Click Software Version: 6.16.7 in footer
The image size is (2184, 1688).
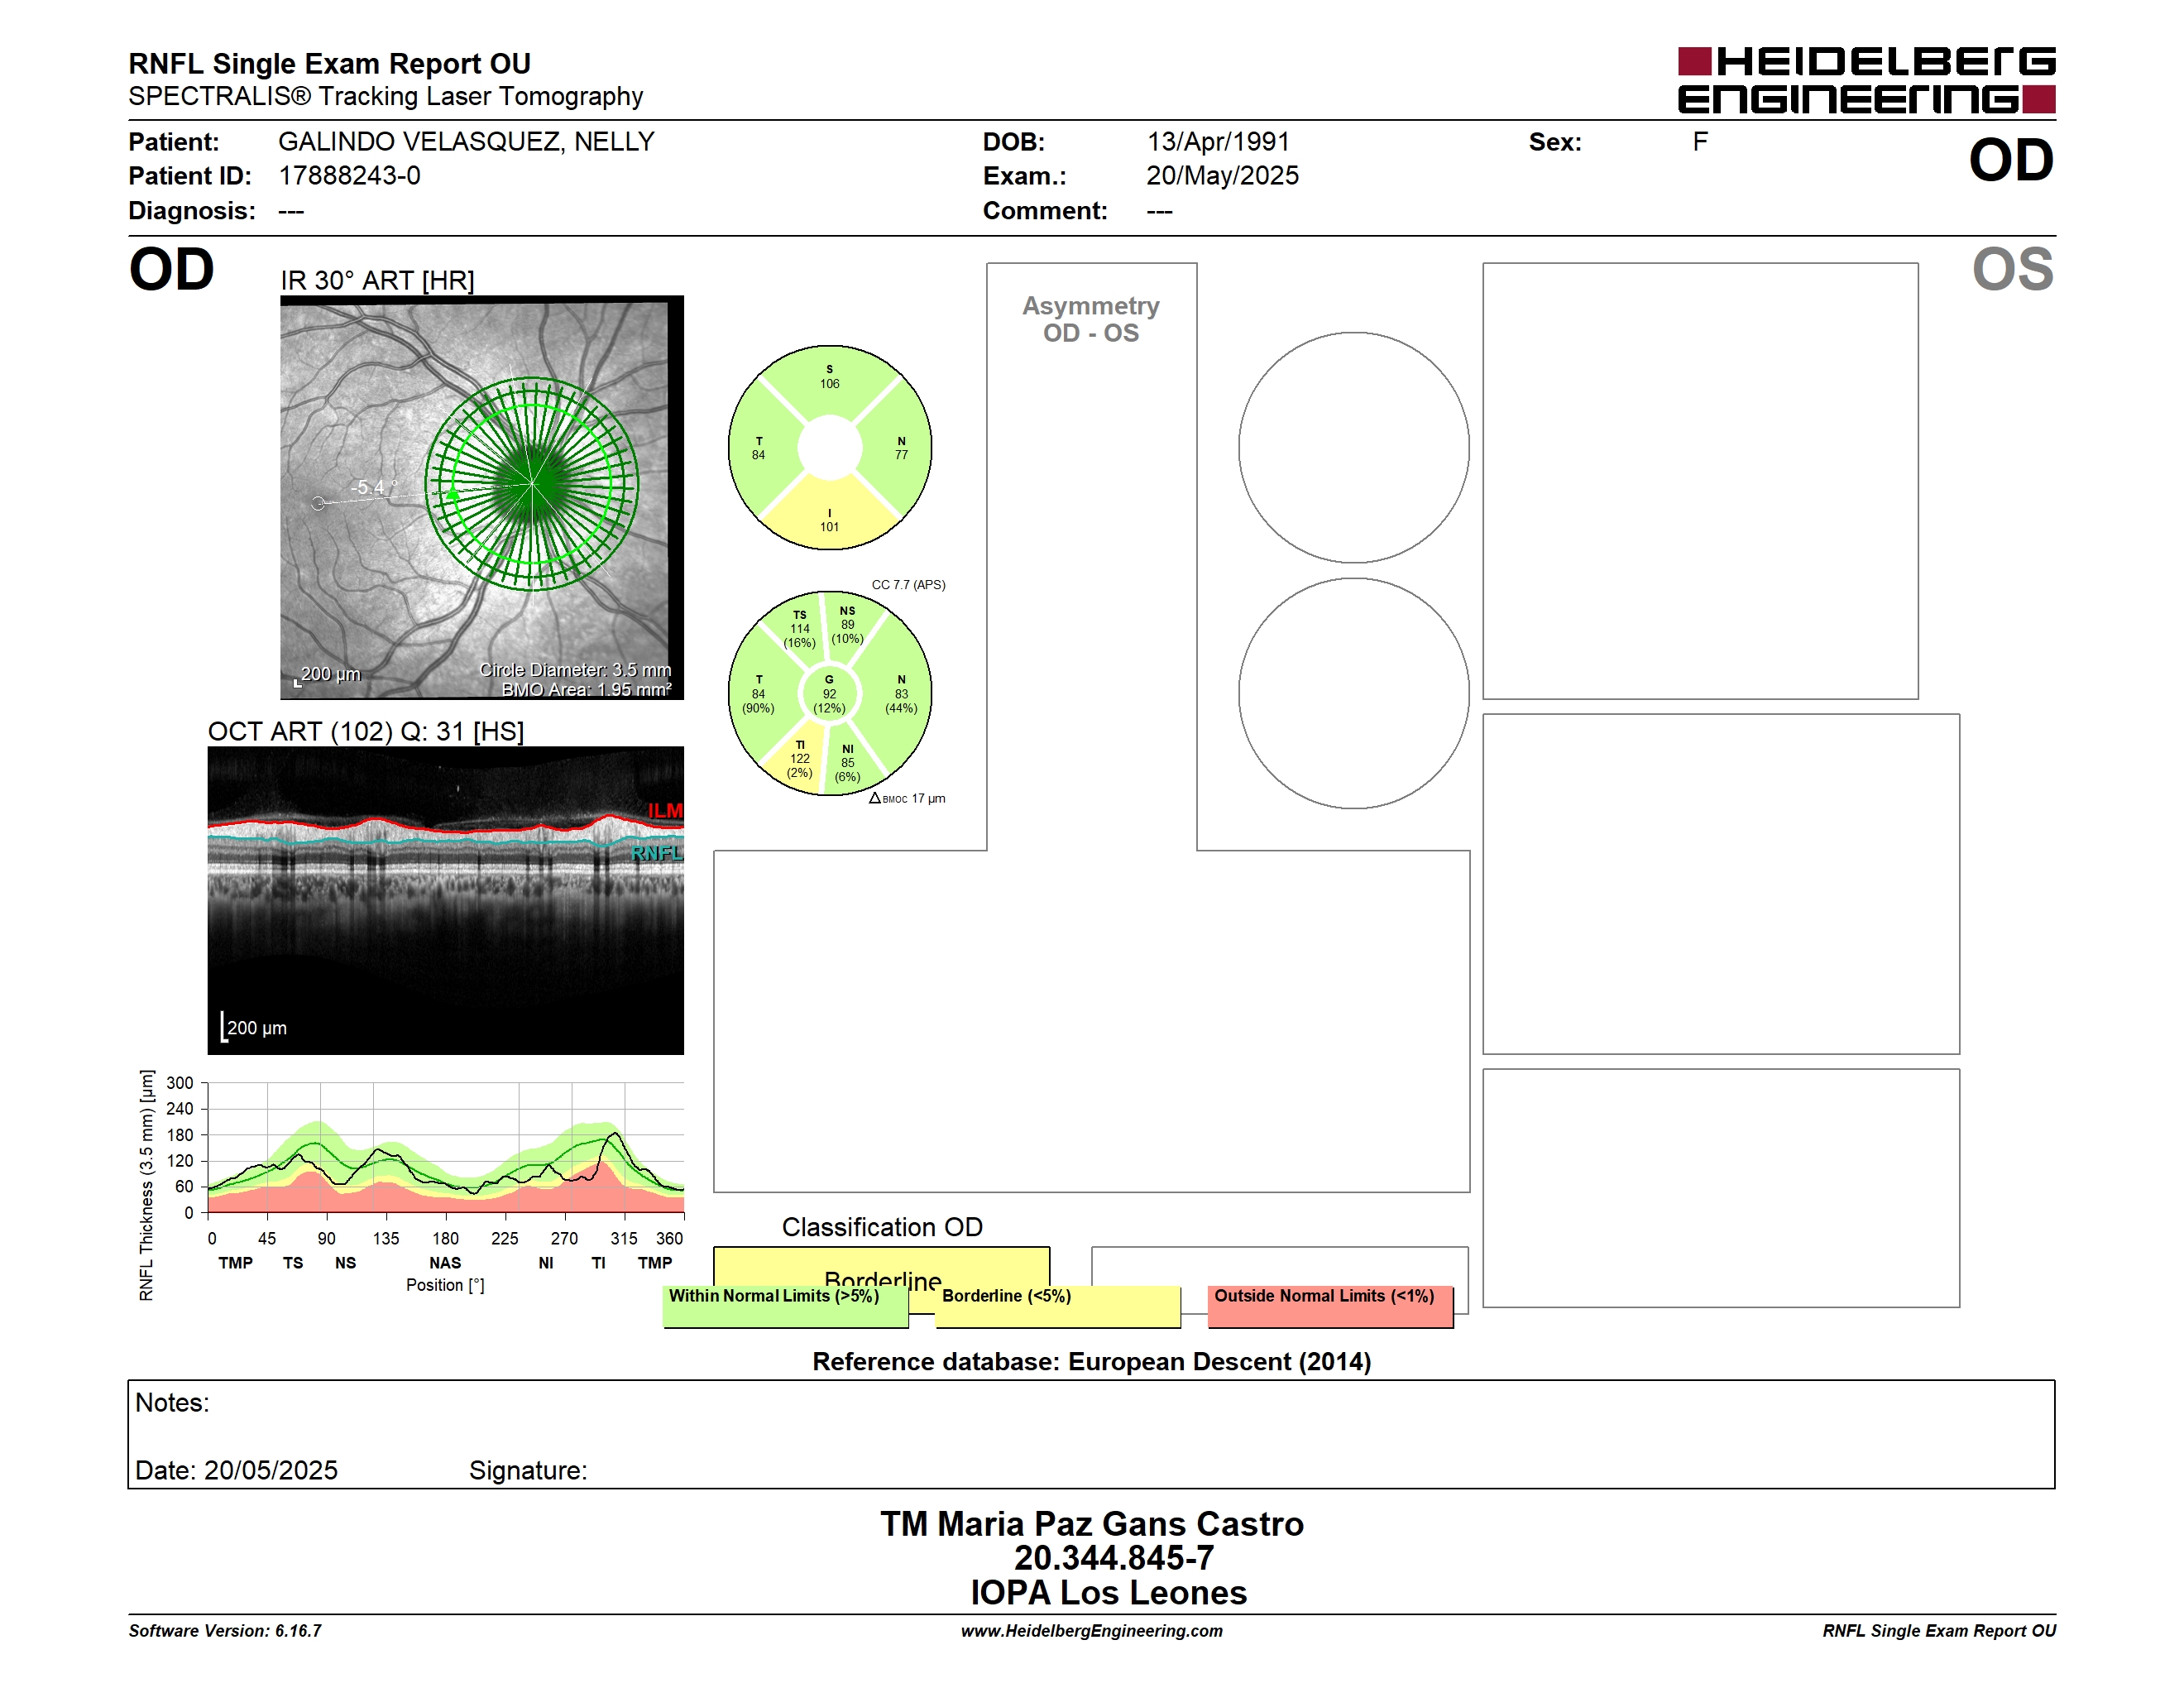coord(225,1631)
